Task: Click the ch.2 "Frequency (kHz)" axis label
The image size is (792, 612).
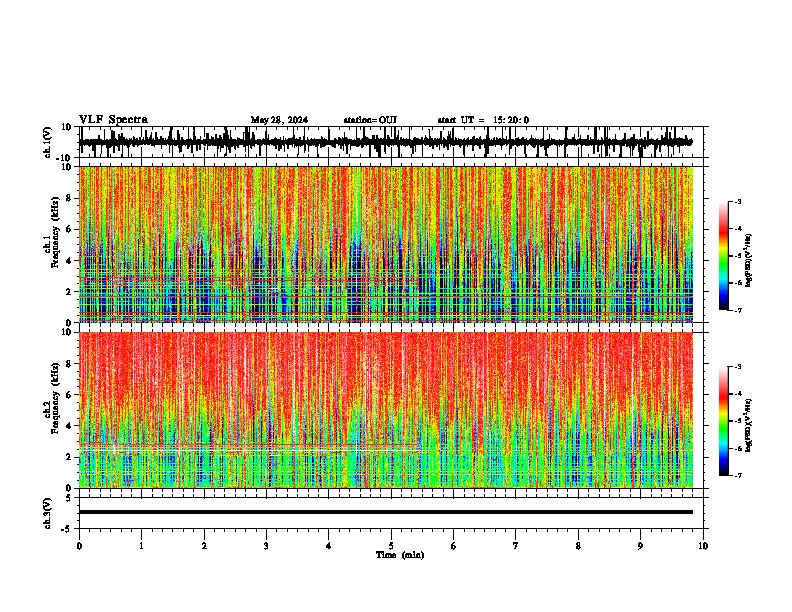Action: [x=56, y=398]
